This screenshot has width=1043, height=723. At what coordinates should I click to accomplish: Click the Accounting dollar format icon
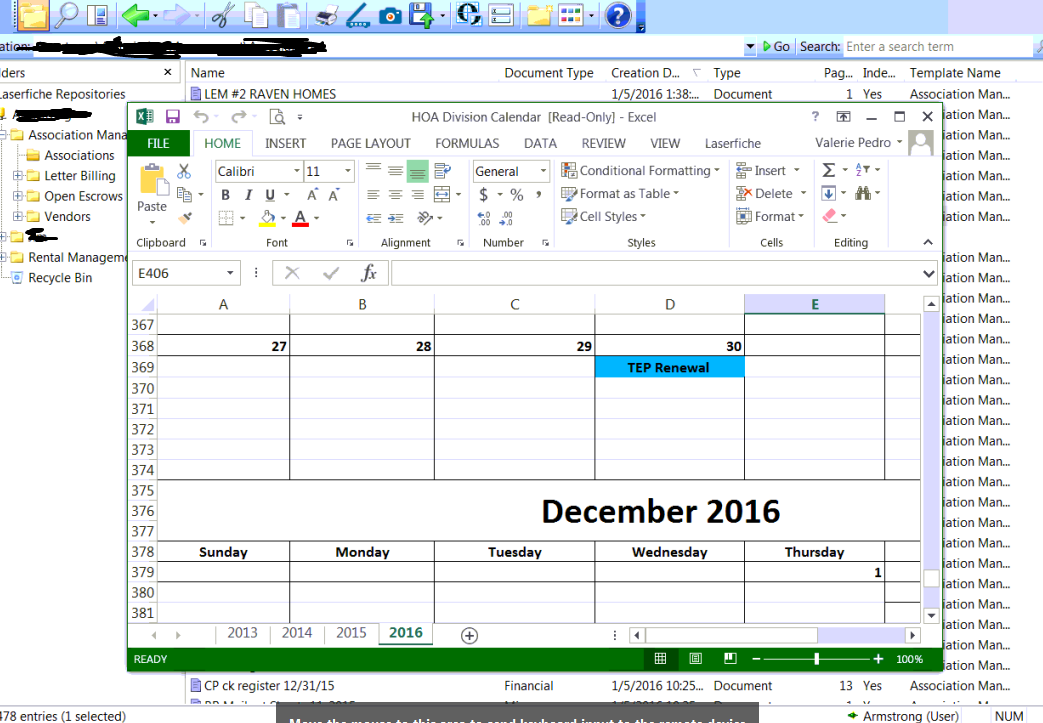click(x=484, y=195)
